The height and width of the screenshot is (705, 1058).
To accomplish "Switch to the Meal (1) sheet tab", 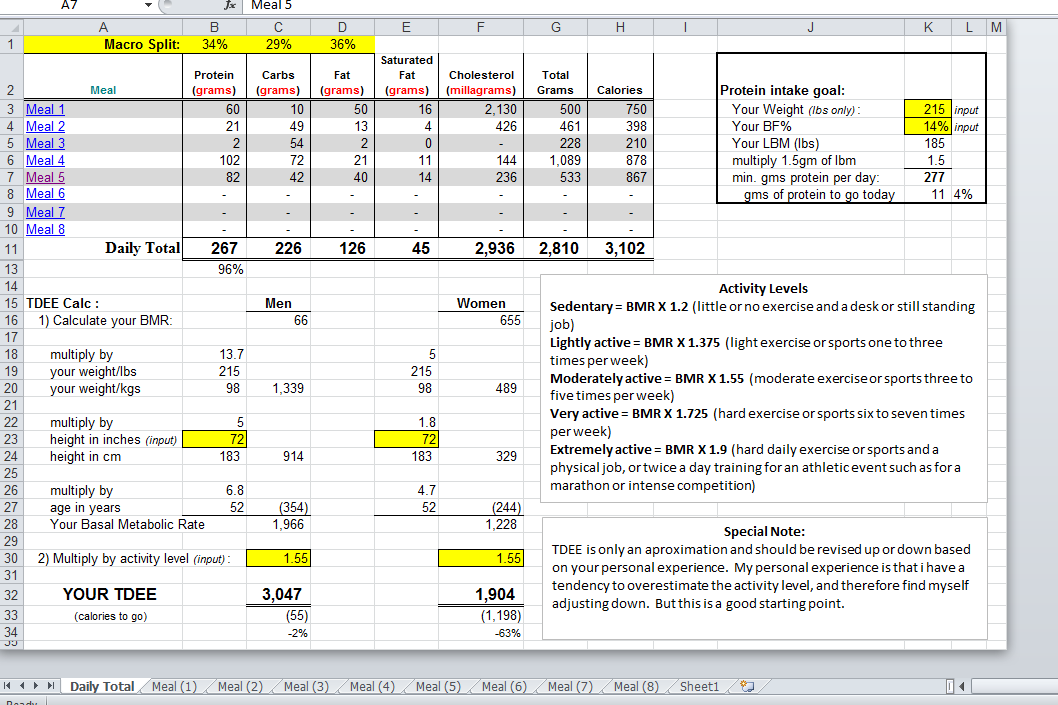I will pos(174,687).
